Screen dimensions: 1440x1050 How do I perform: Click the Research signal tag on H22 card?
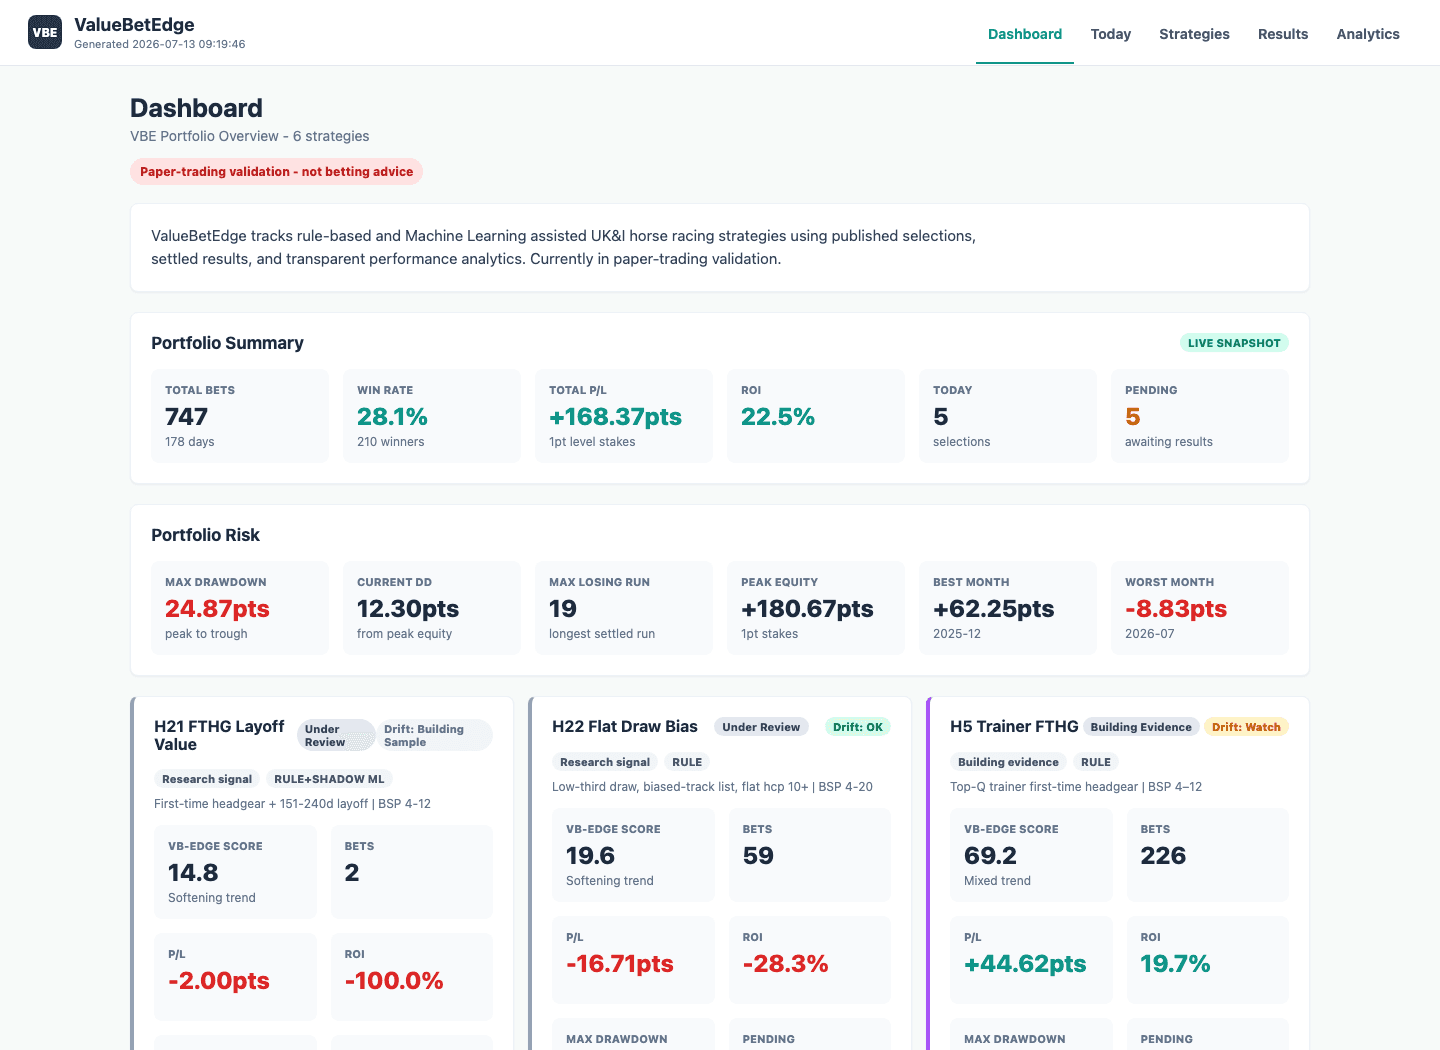click(x=605, y=762)
